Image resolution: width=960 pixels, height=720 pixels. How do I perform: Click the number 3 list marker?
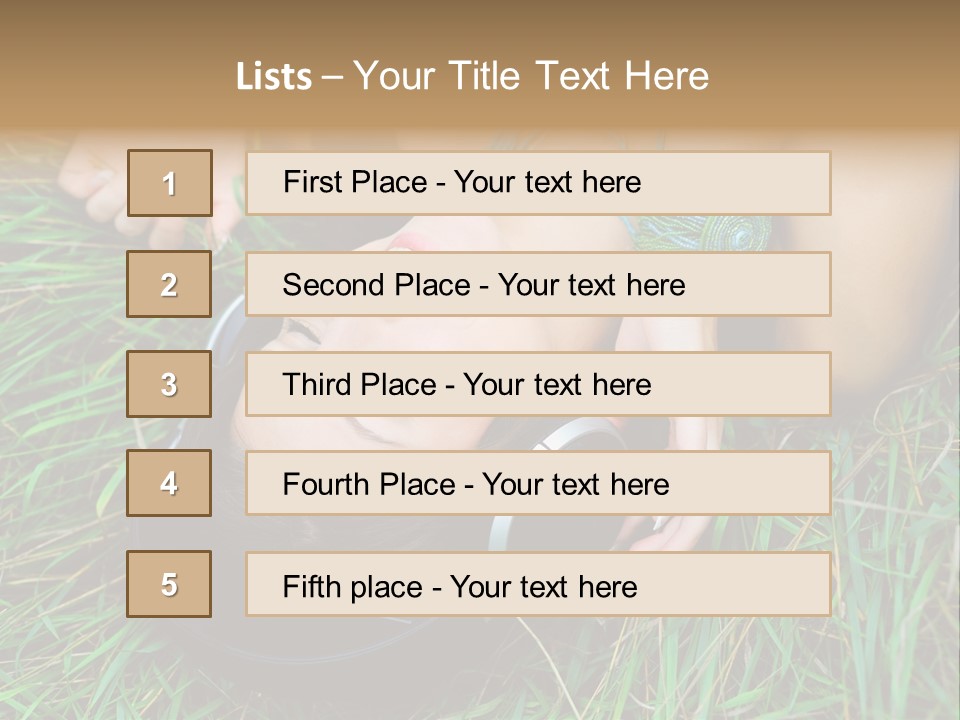tap(169, 384)
